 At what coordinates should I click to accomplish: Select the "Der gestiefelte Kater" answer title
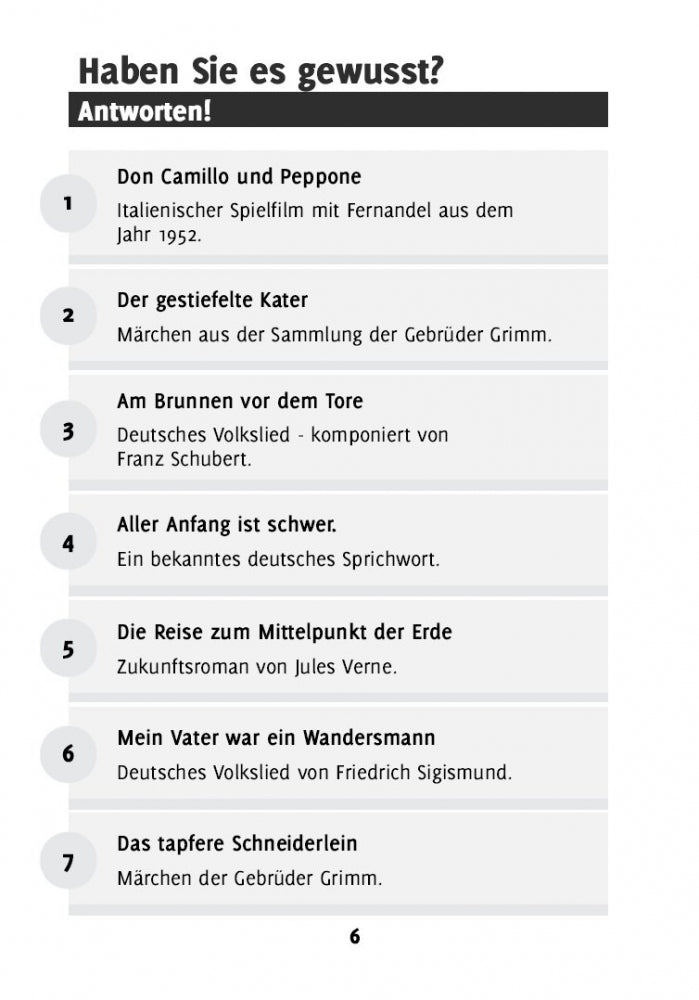point(212,300)
